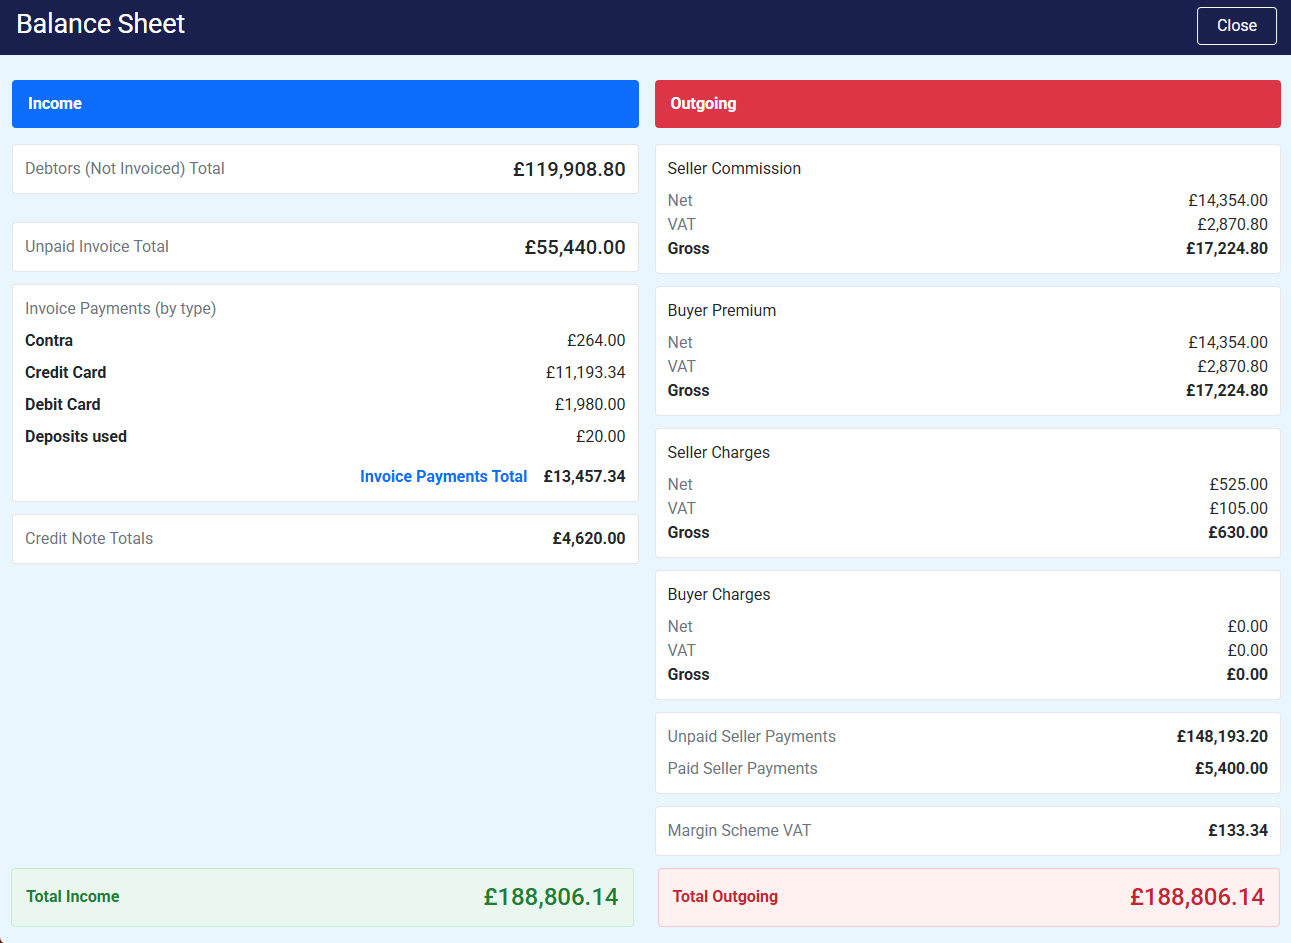1291x943 pixels.
Task: Select the 'Credit Card' payment label
Action: pos(65,373)
